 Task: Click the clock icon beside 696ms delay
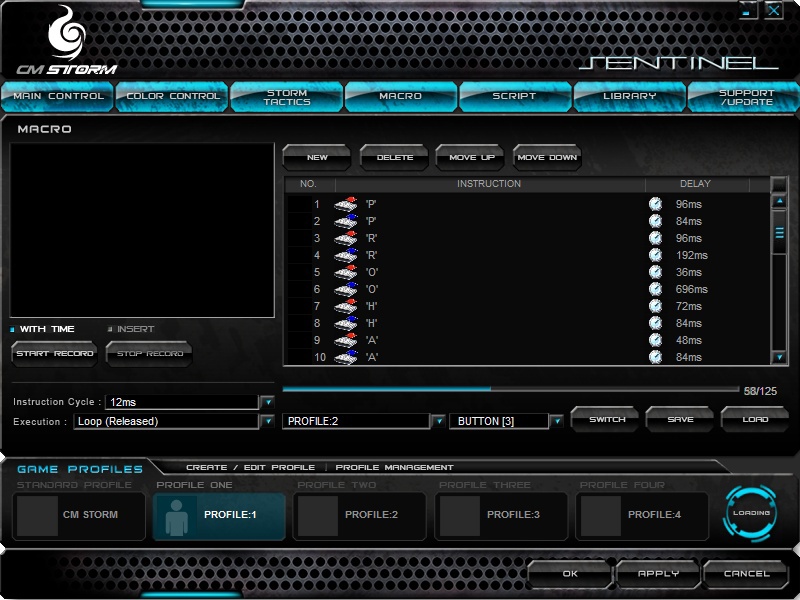click(656, 289)
